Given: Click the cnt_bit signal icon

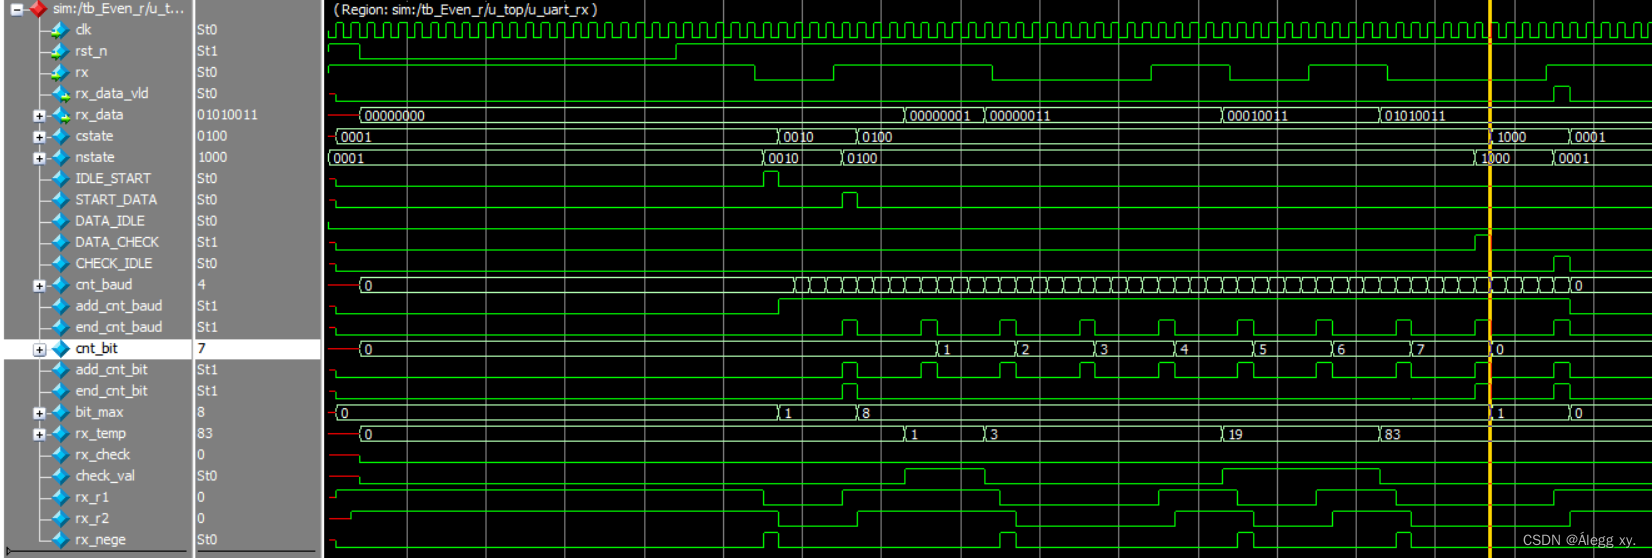Looking at the screenshot, I should click(60, 349).
